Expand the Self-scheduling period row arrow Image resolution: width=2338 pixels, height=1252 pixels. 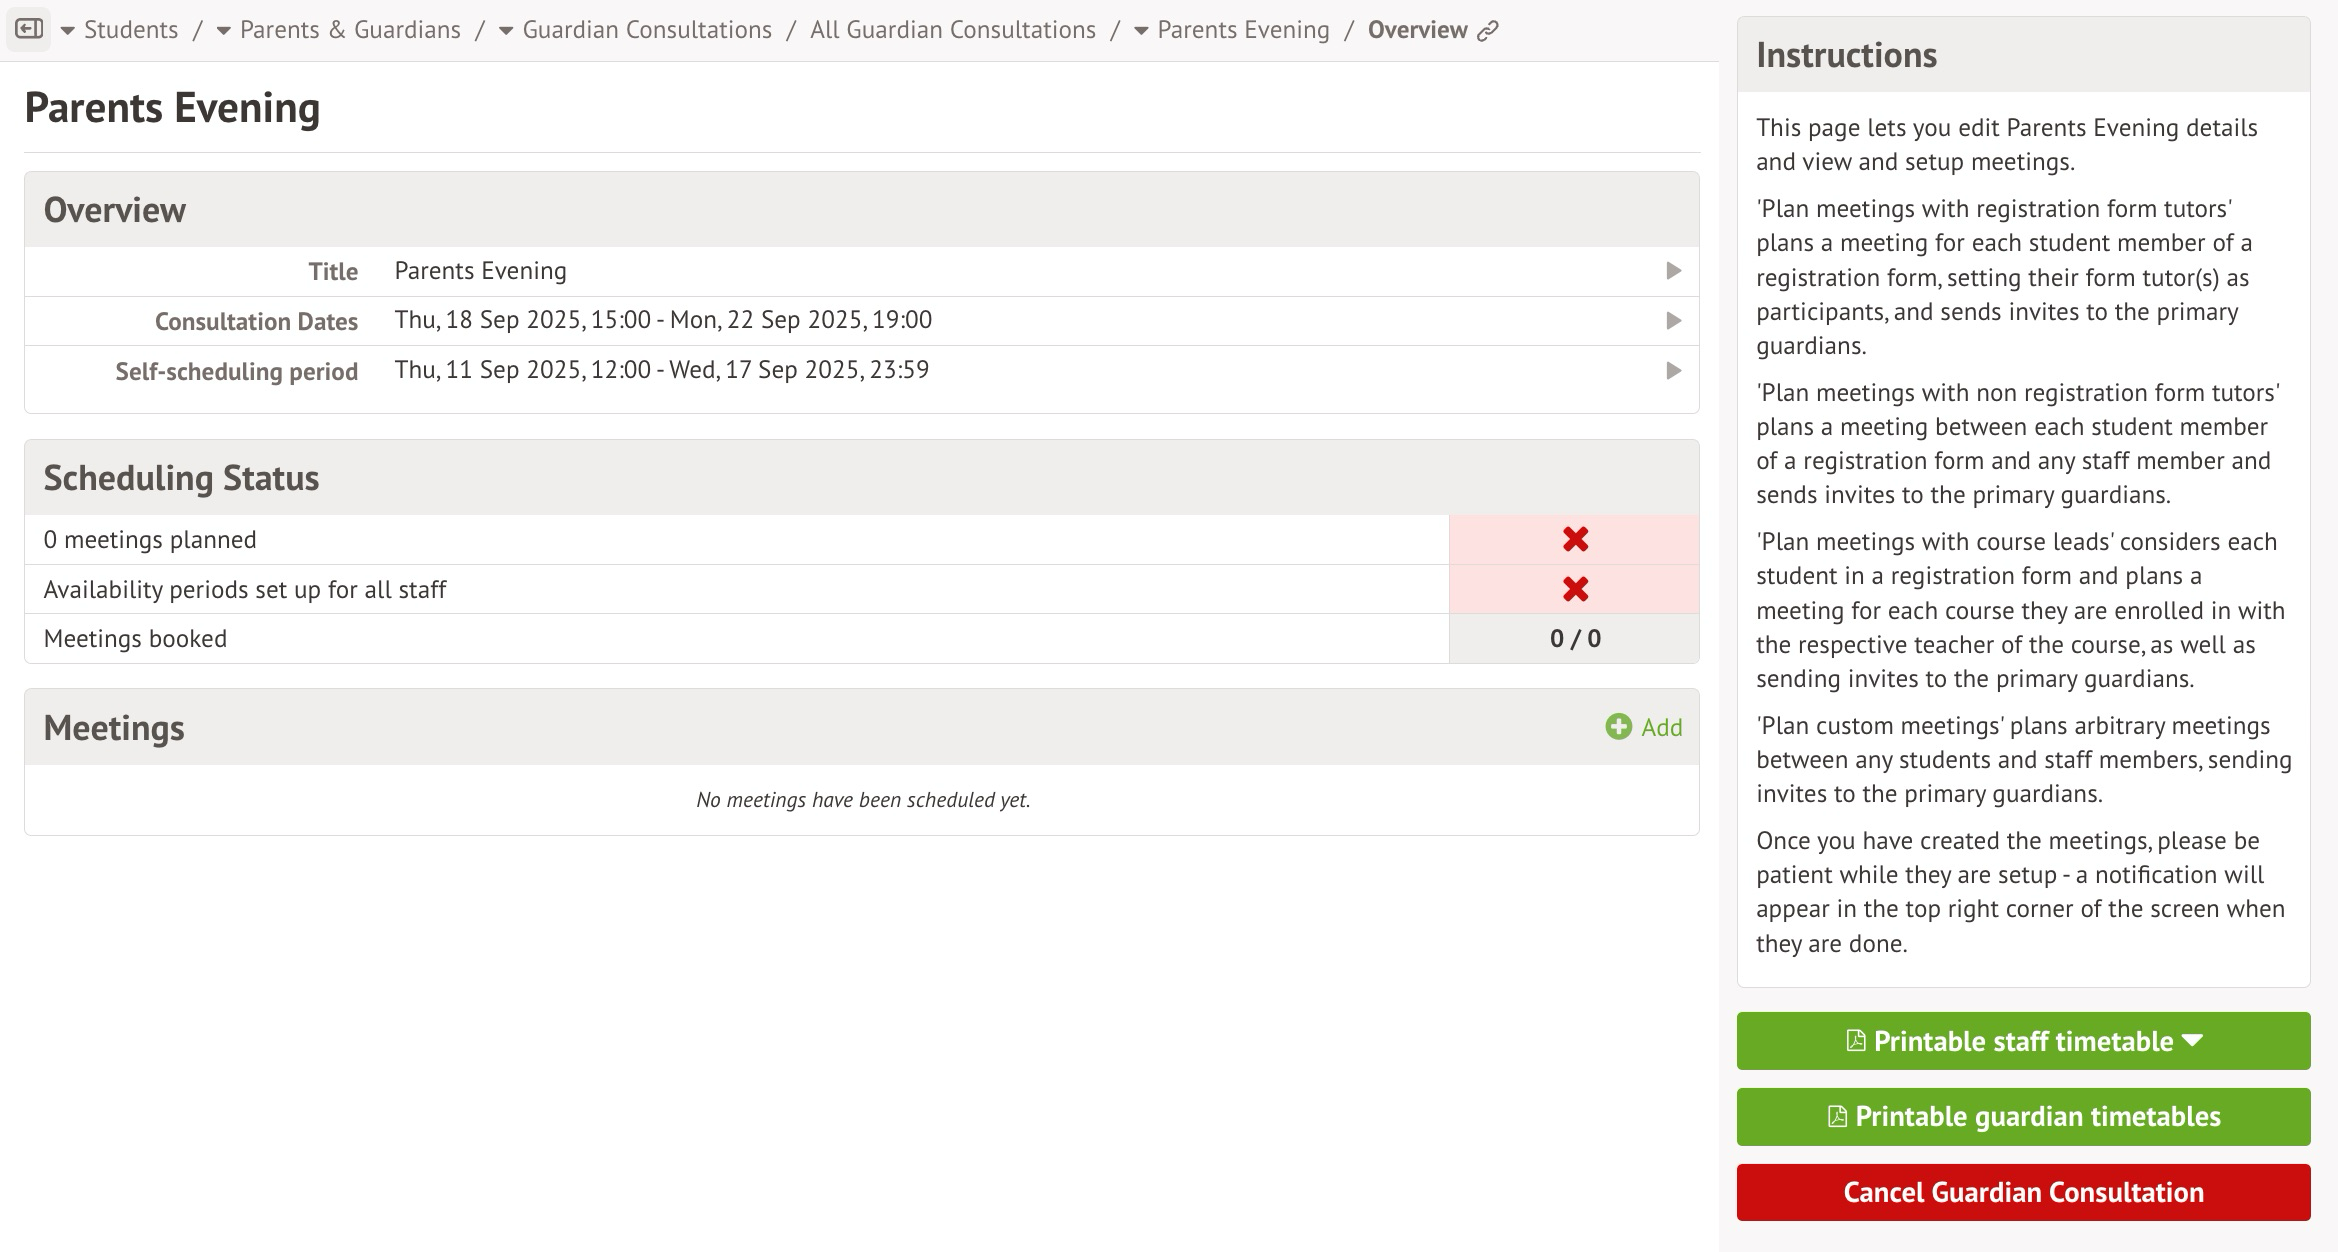pos(1673,371)
